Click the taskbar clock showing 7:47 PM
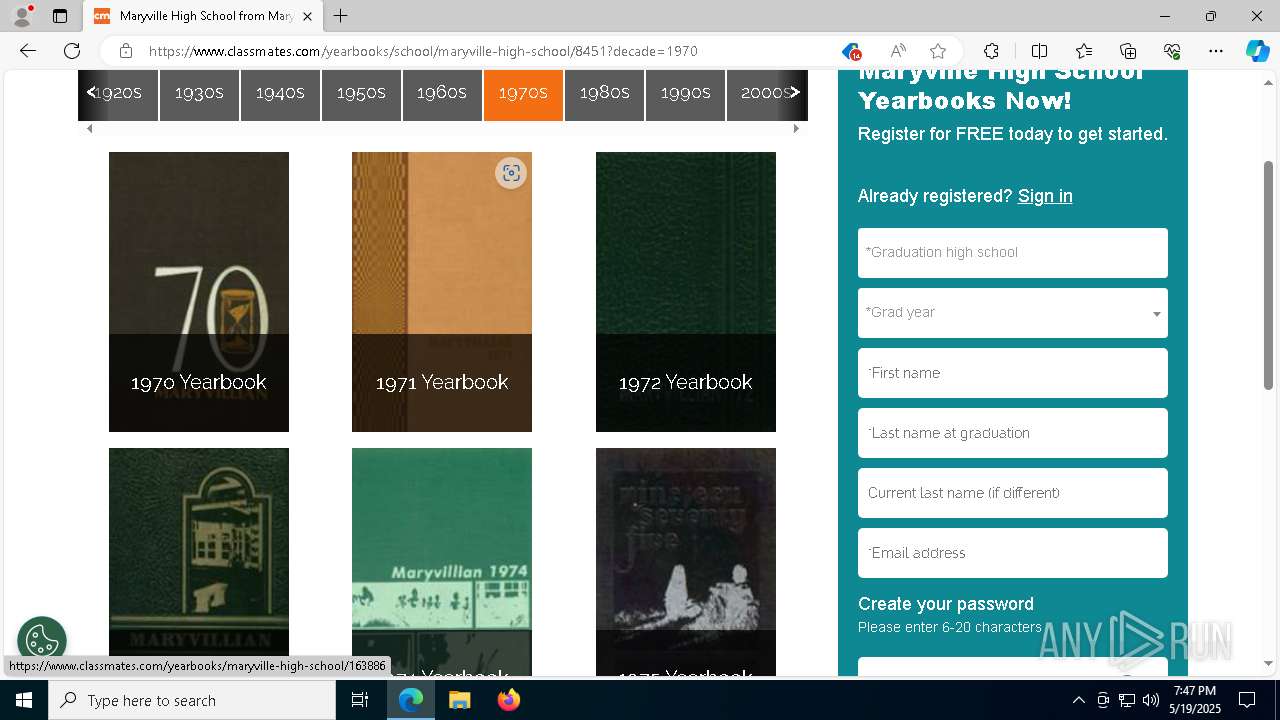The image size is (1280, 720). (1196, 700)
